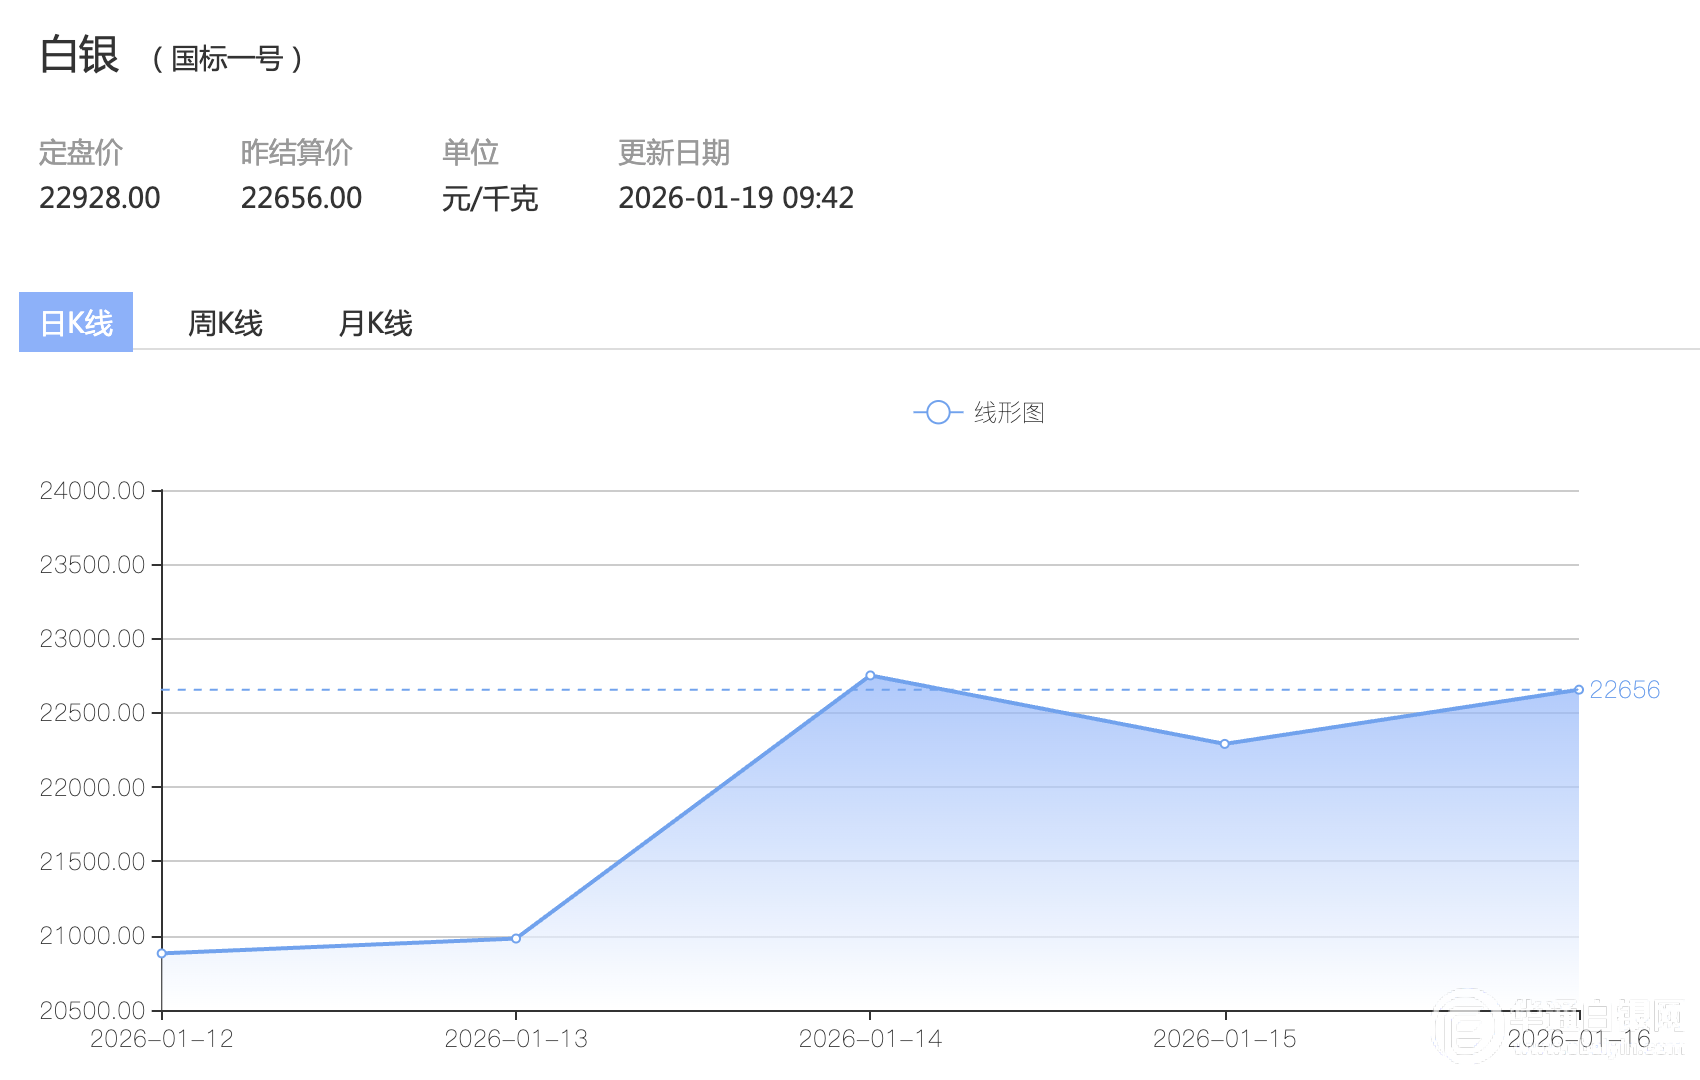The image size is (1700, 1080).
Task: Click the 元/千克 unit text
Action: pyautogui.click(x=490, y=199)
